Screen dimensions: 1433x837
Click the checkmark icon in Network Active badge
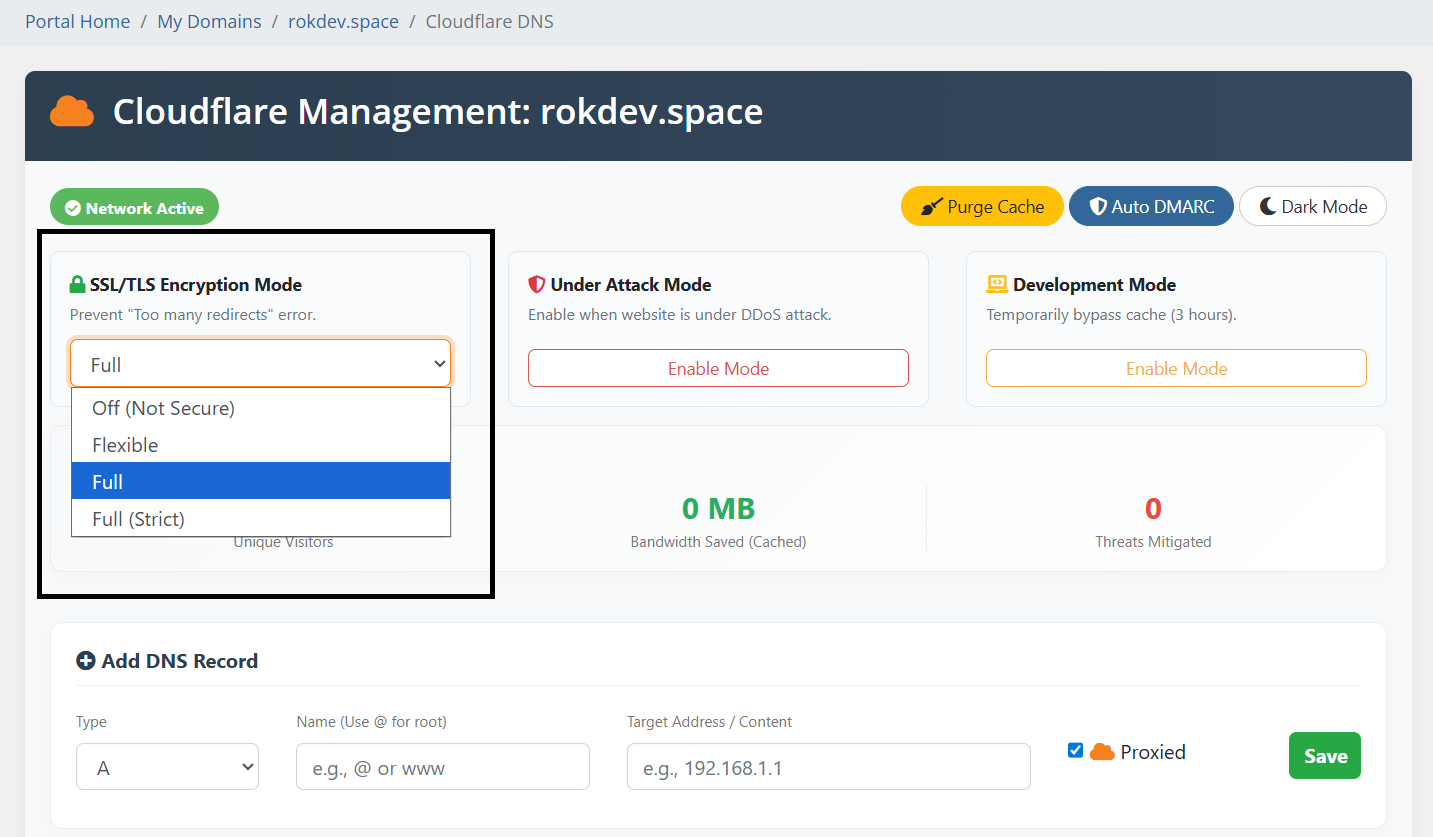(x=73, y=208)
